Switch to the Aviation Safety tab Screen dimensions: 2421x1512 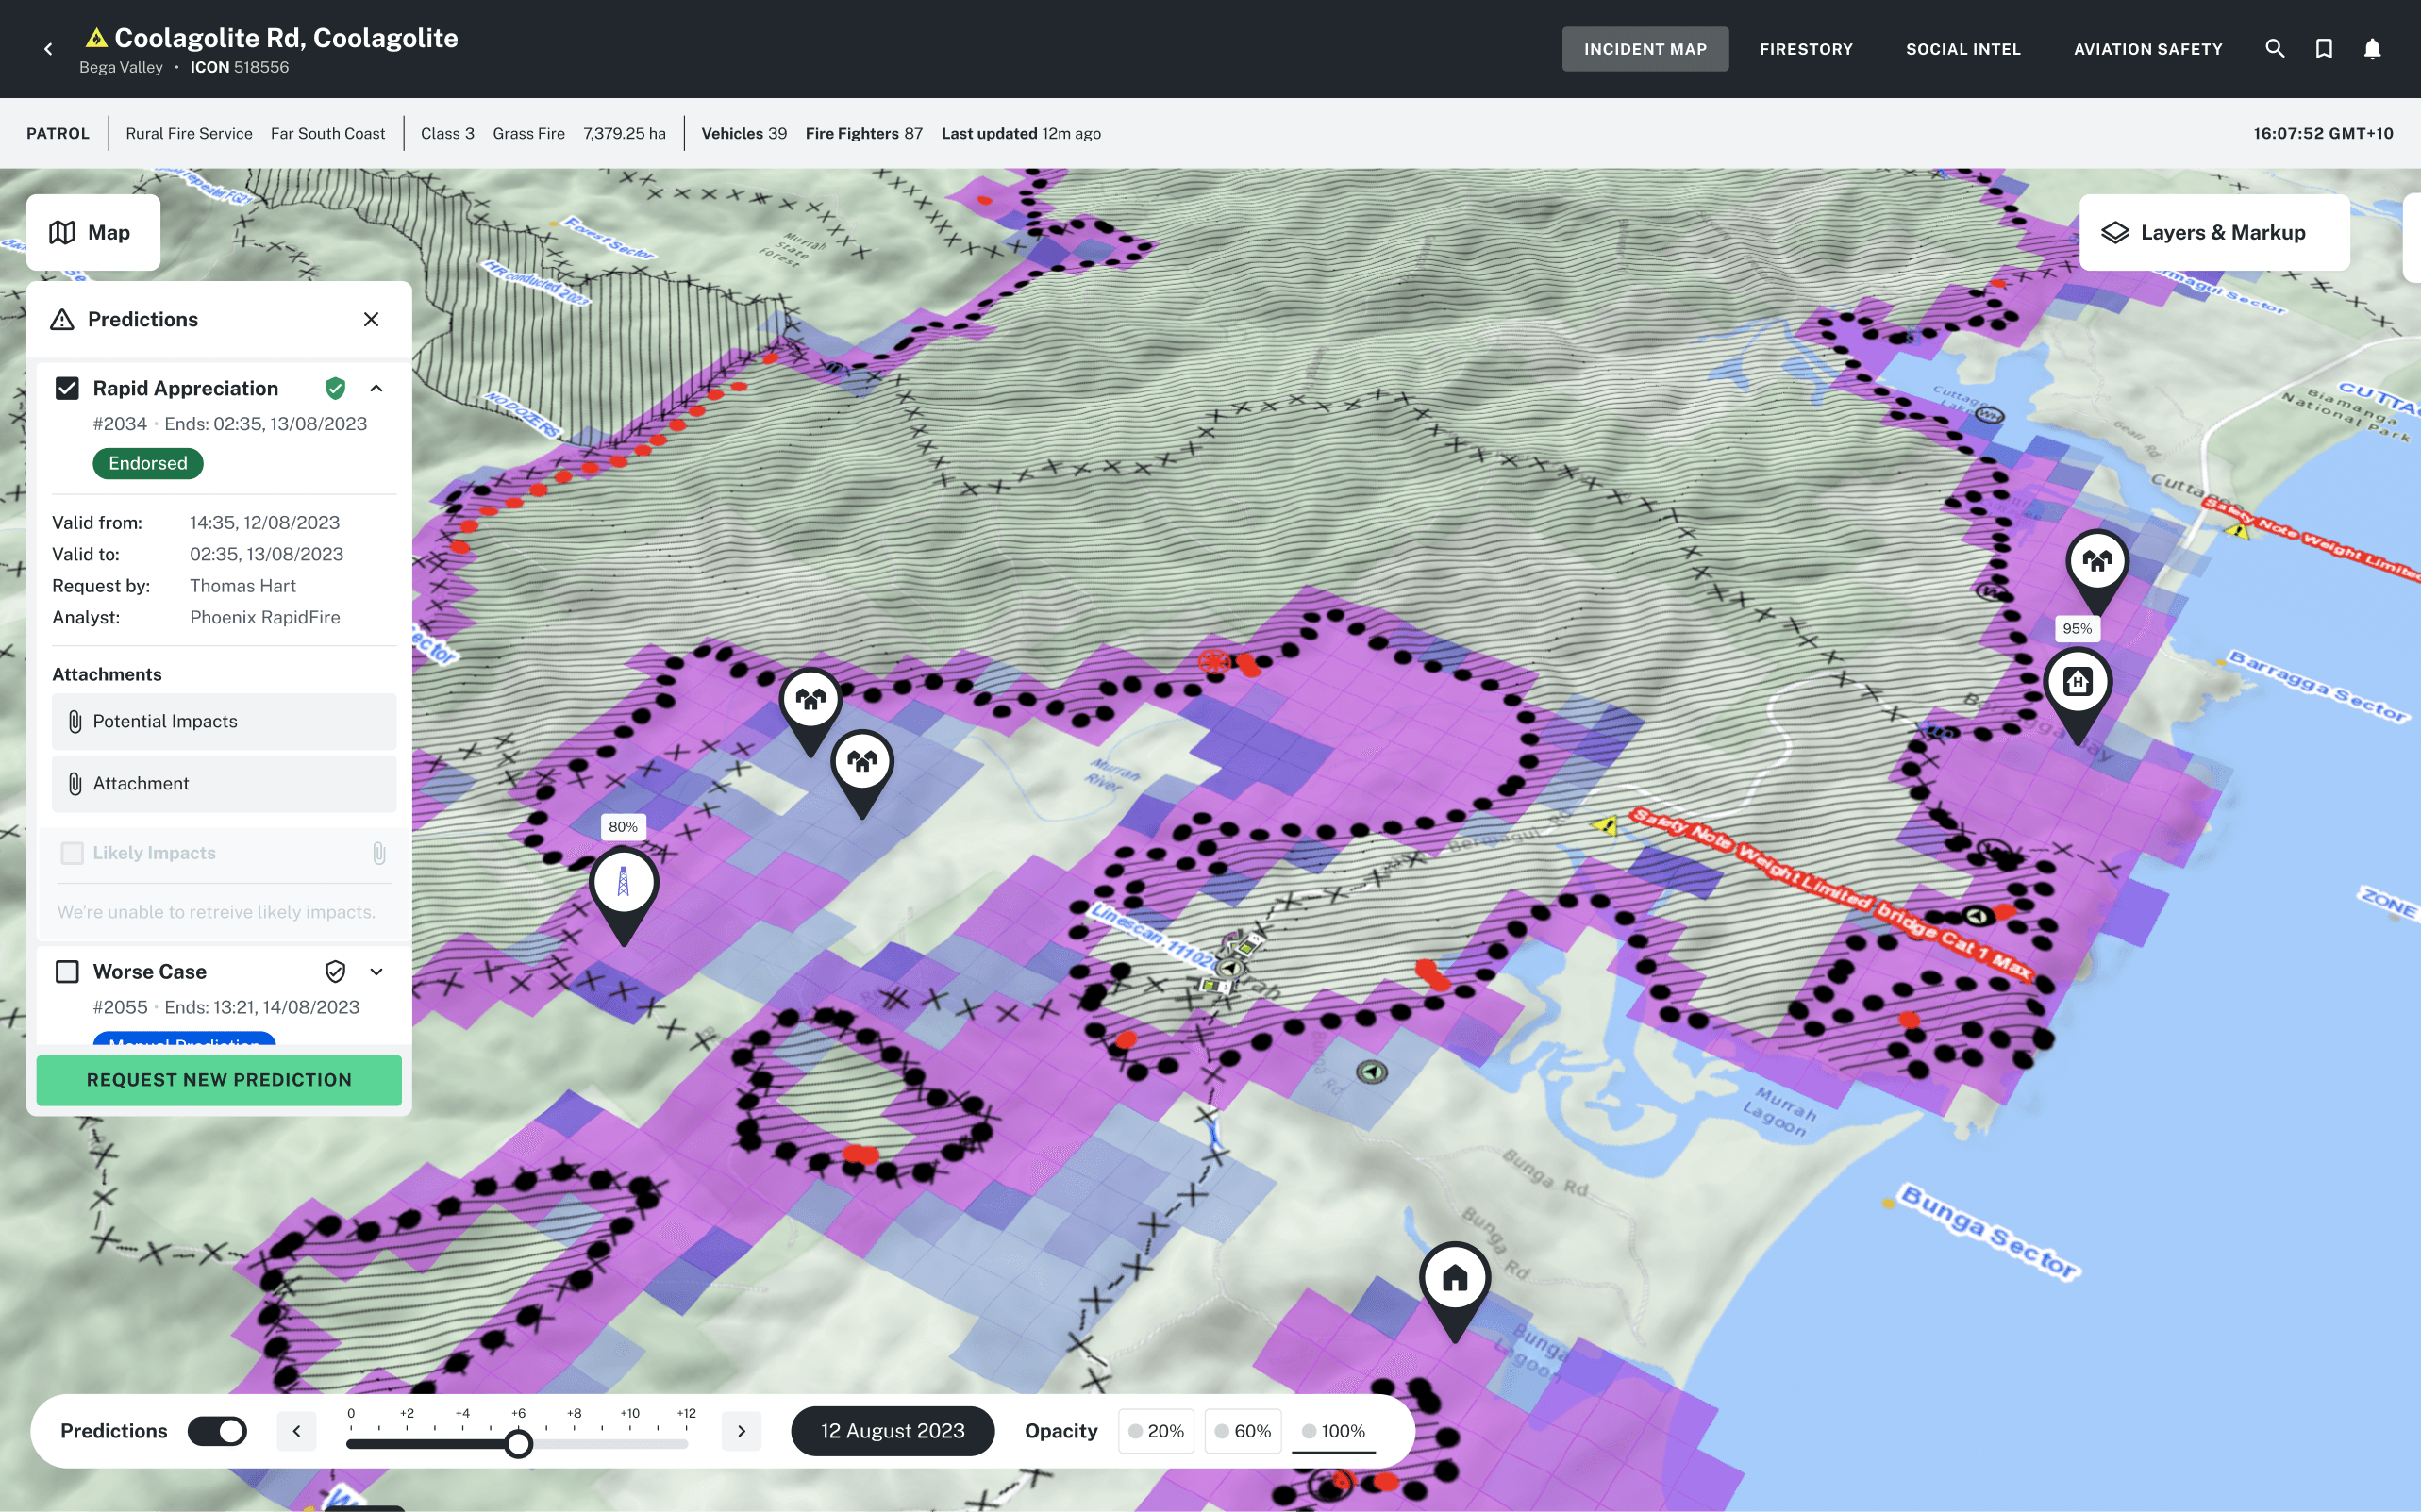pos(2148,49)
